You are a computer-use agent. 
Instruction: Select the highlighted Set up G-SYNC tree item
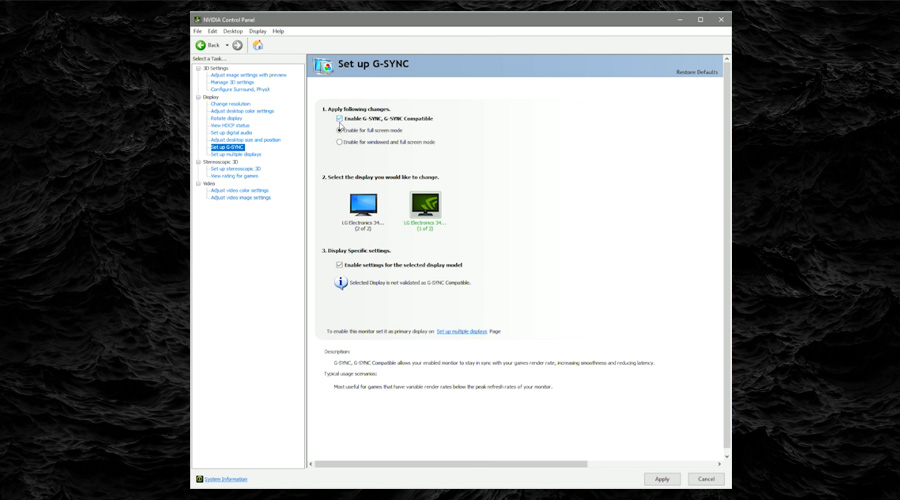pos(227,148)
